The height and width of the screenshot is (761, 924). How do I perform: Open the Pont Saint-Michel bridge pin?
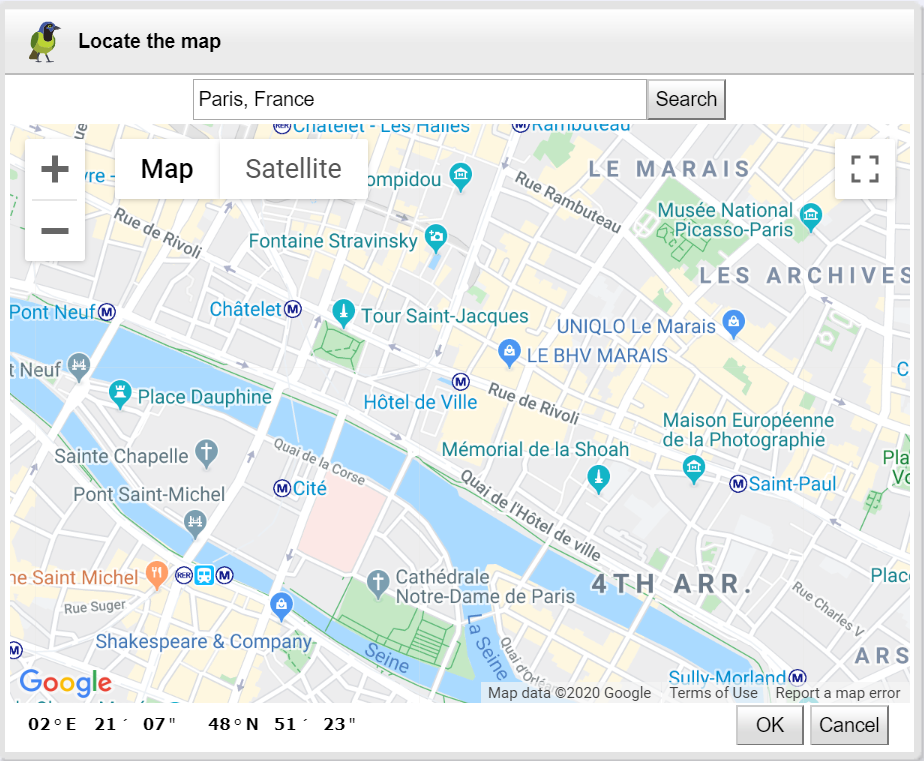pos(194,524)
